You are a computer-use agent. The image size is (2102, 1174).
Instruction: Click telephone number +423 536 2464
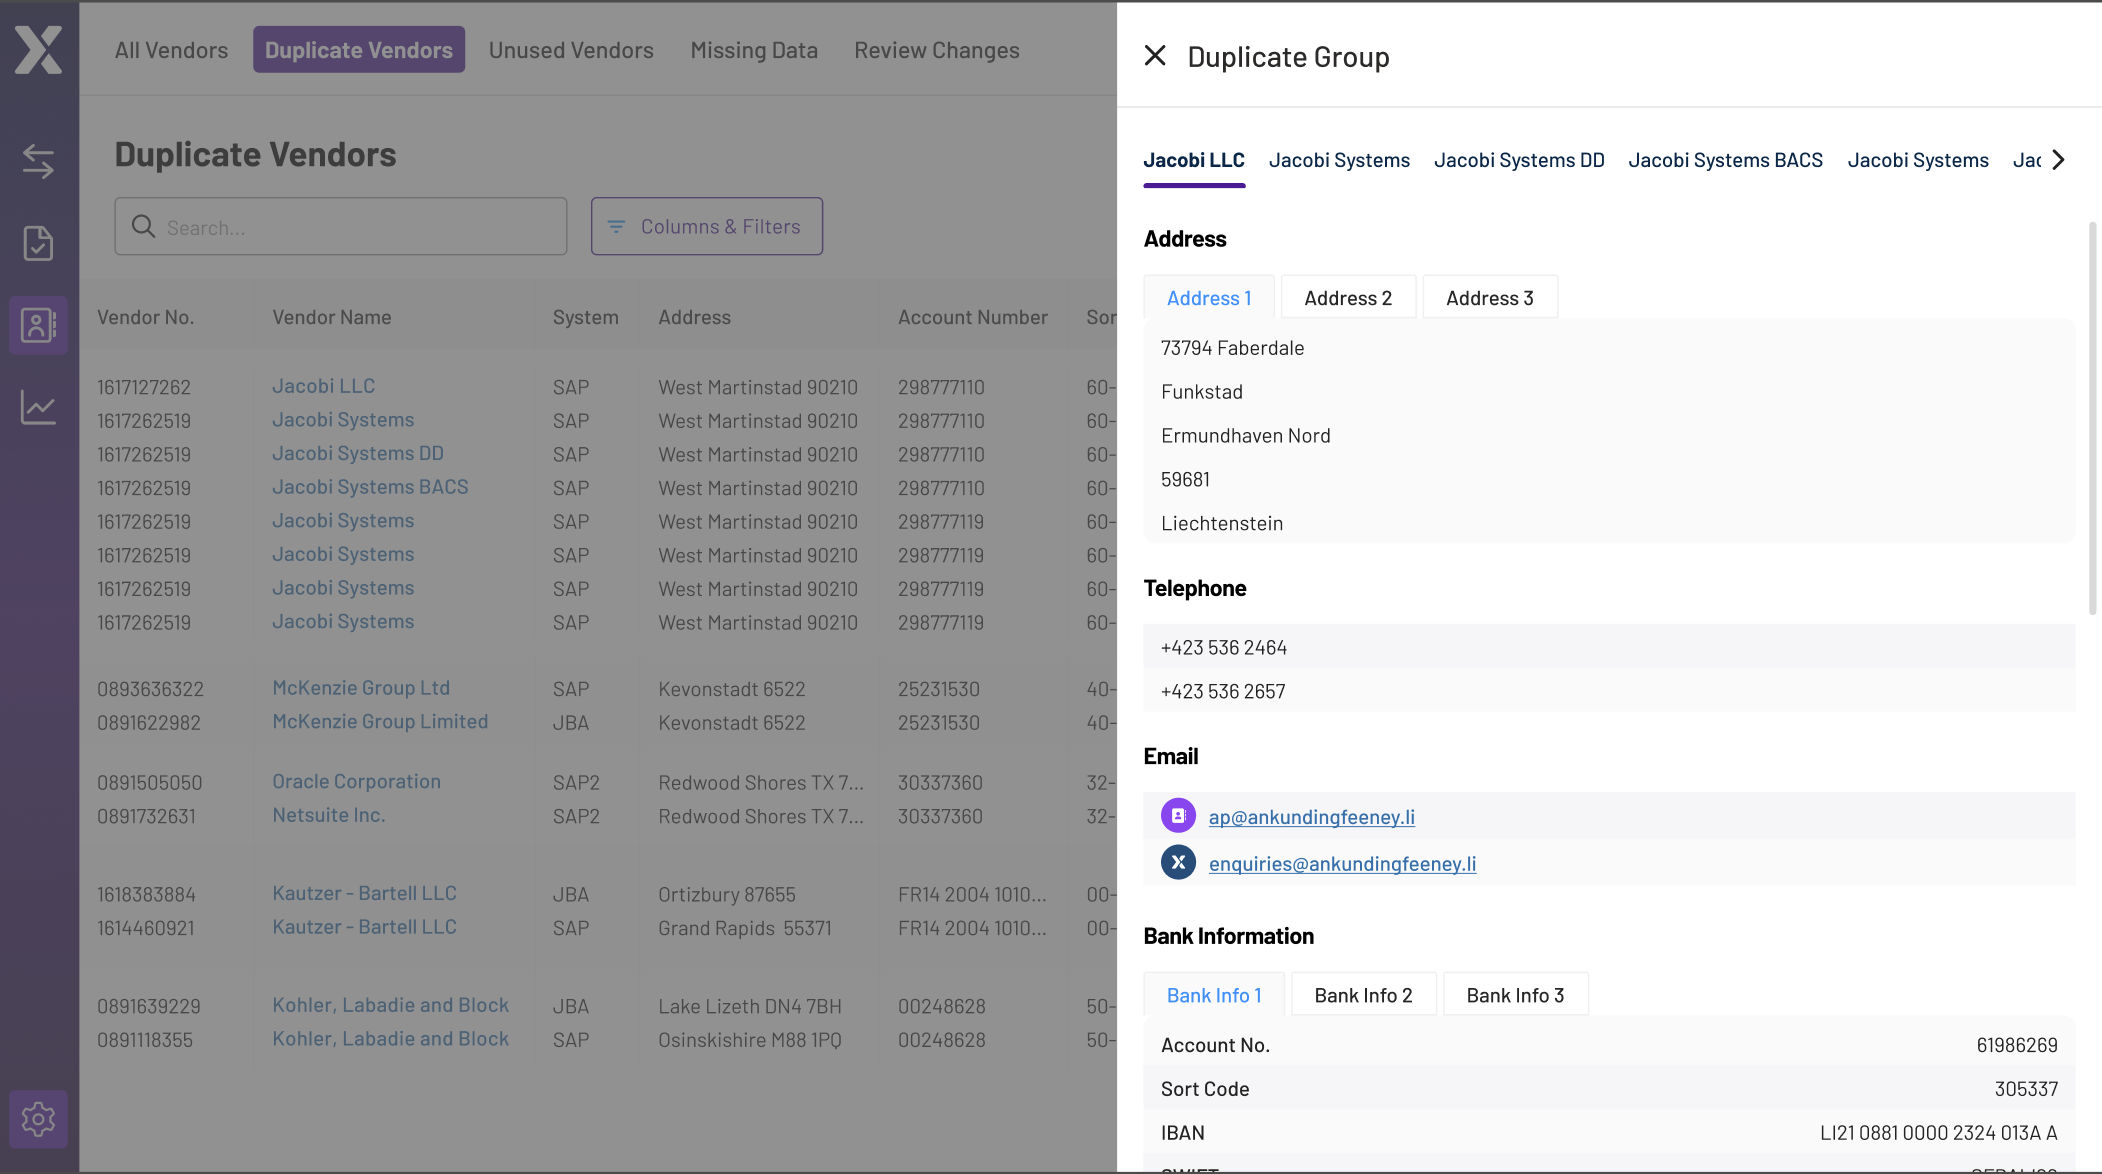pos(1224,647)
